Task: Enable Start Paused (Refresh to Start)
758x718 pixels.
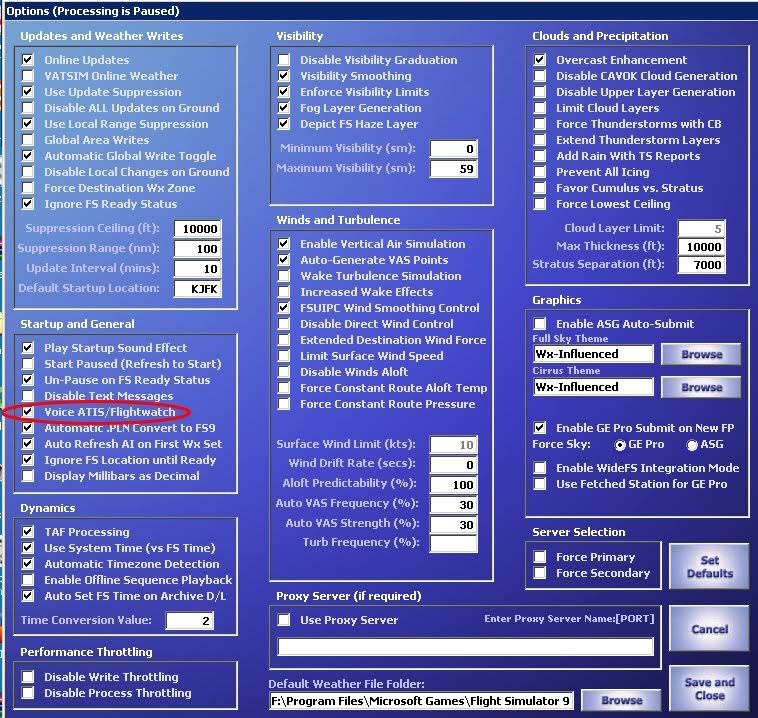Action: pos(28,364)
